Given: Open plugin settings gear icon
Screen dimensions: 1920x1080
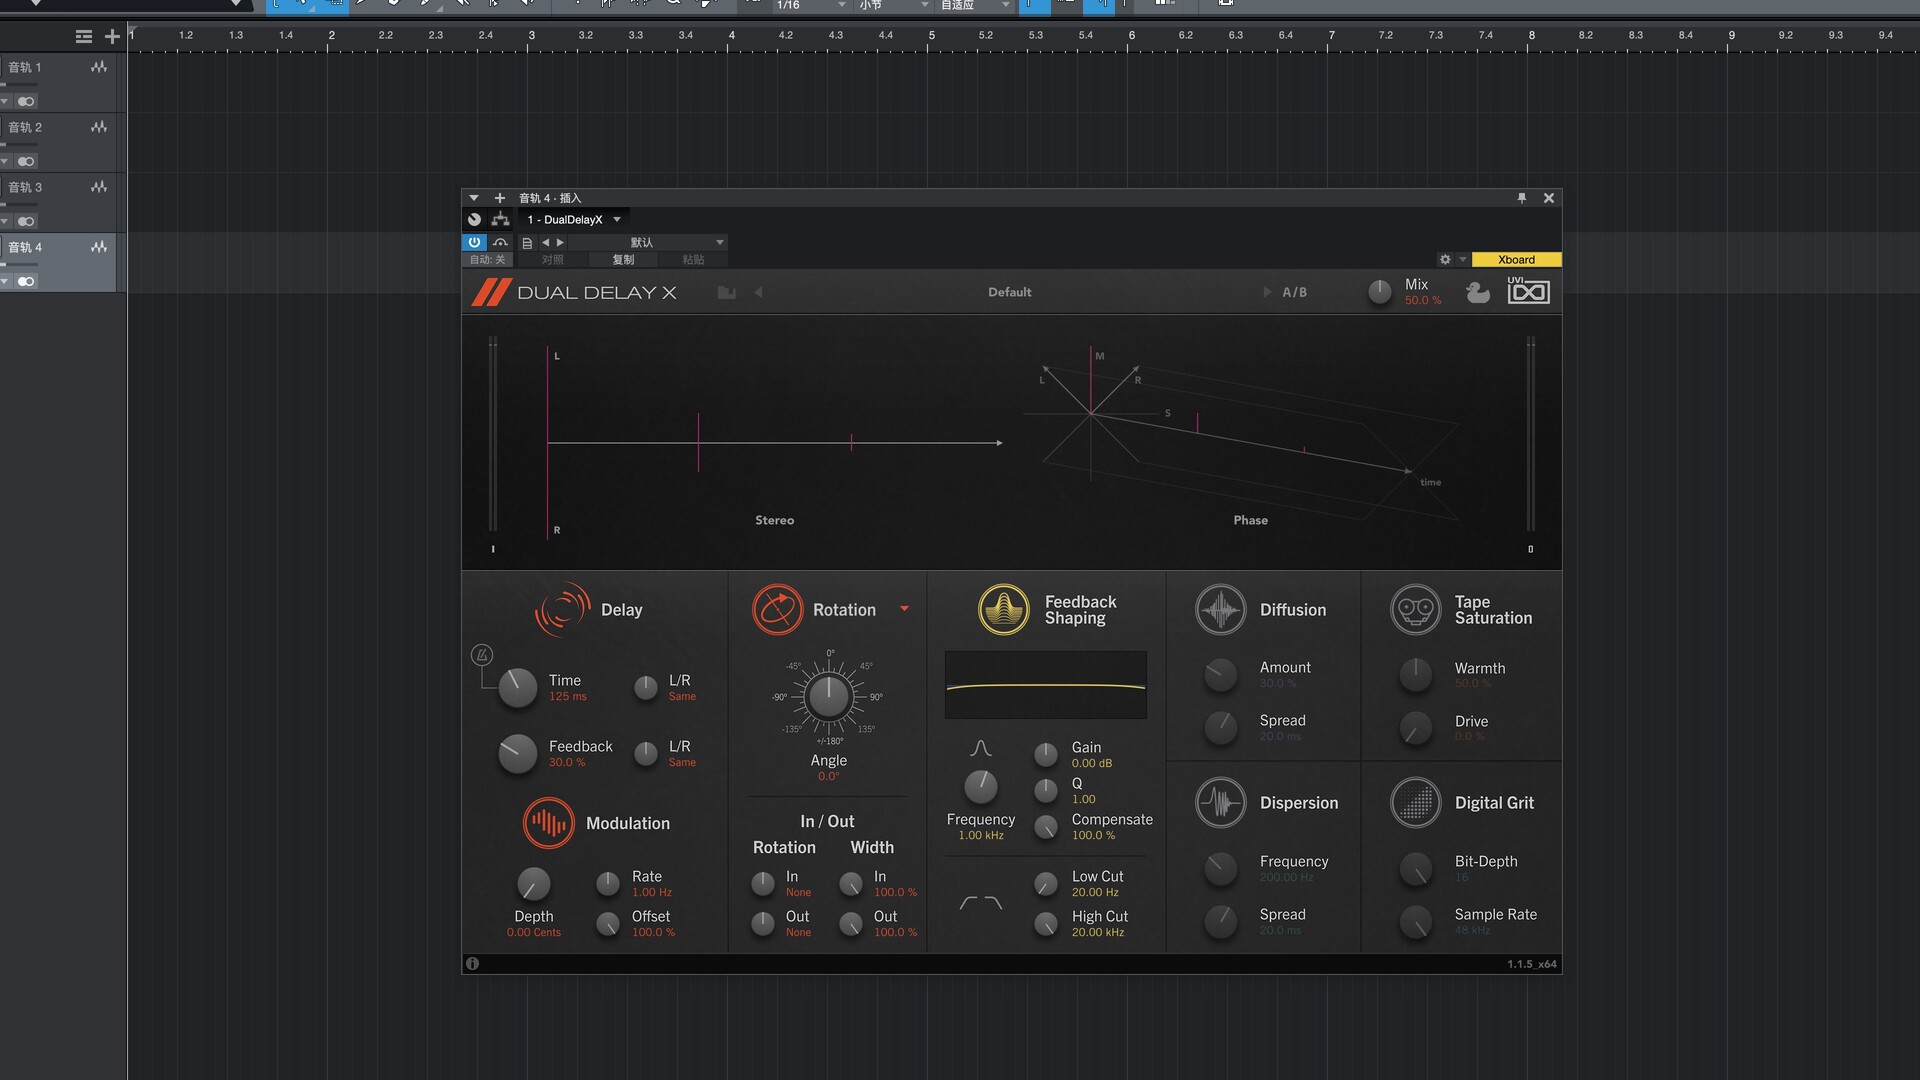Looking at the screenshot, I should click(1445, 260).
